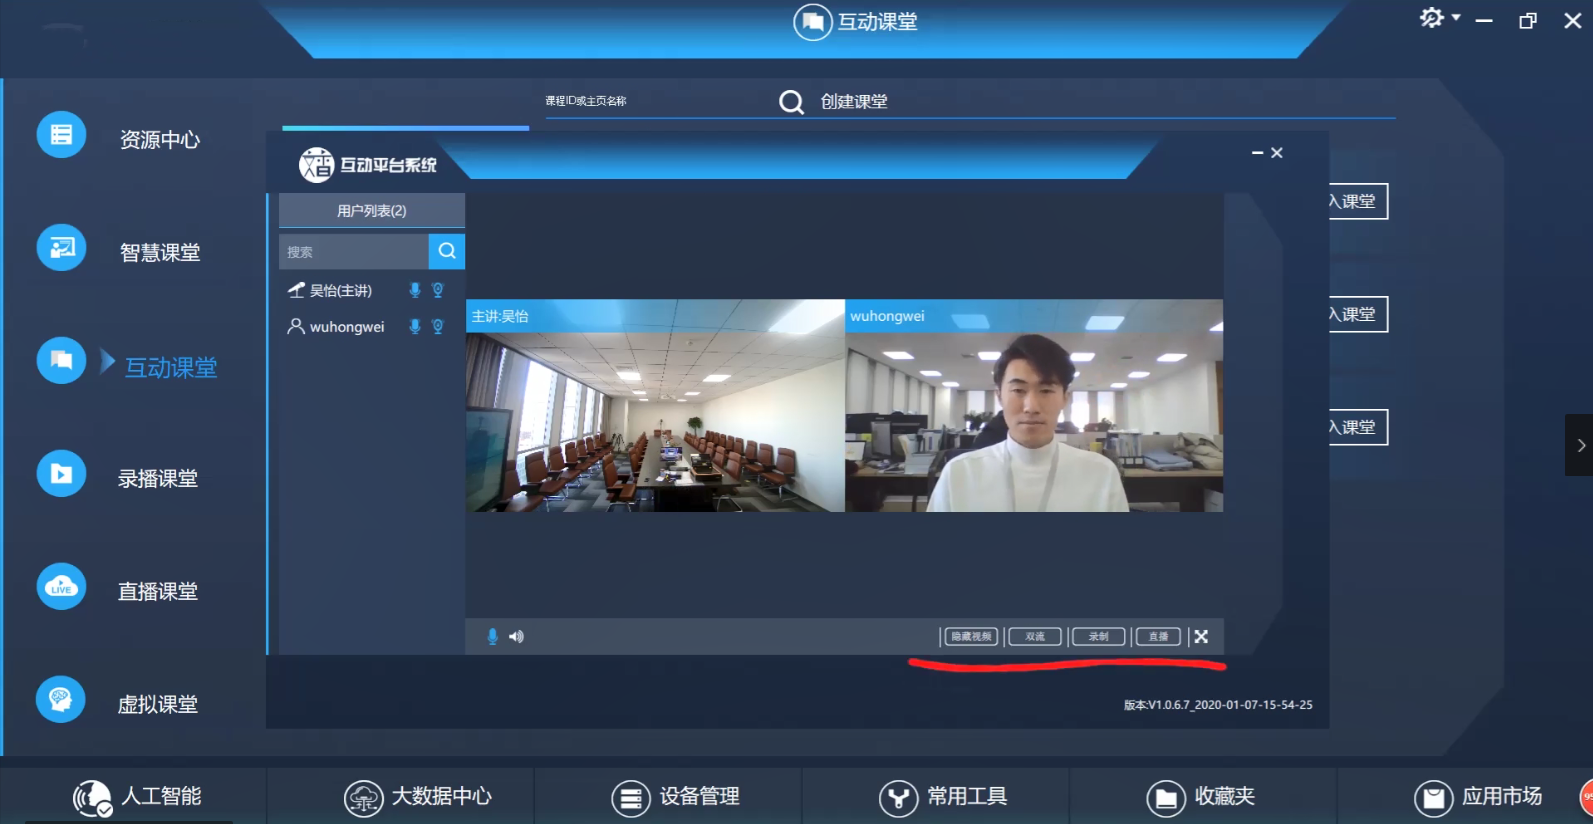1593x824 pixels.
Task: Toggle wuhongwei's webcam in user list
Action: click(437, 327)
